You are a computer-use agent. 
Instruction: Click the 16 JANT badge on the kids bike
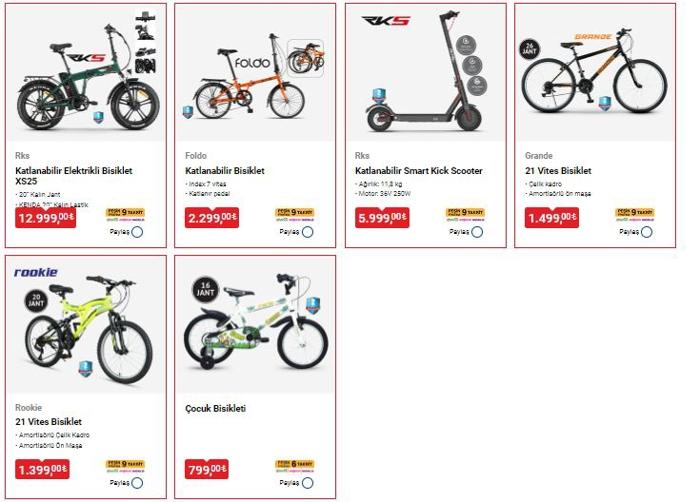click(205, 289)
